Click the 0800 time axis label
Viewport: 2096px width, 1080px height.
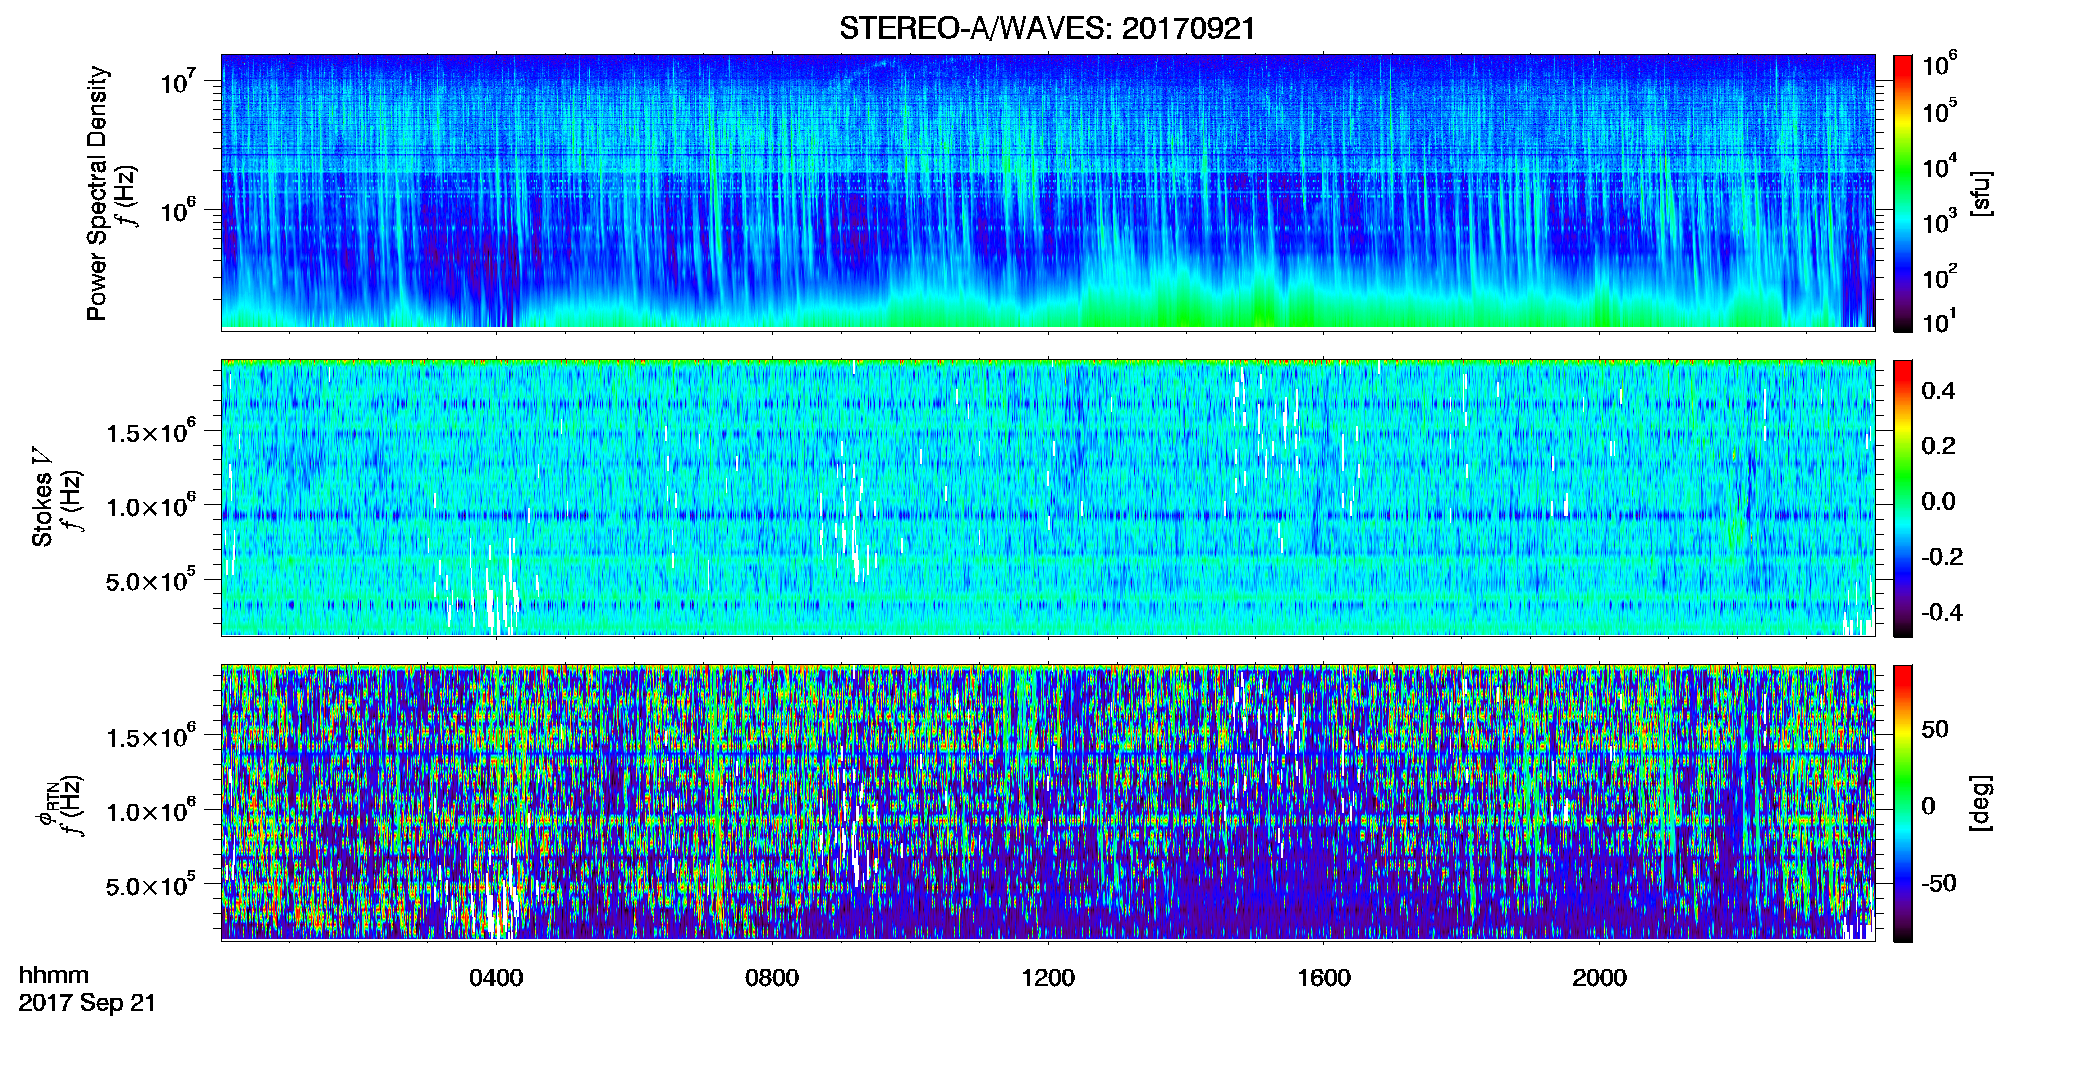click(x=772, y=977)
